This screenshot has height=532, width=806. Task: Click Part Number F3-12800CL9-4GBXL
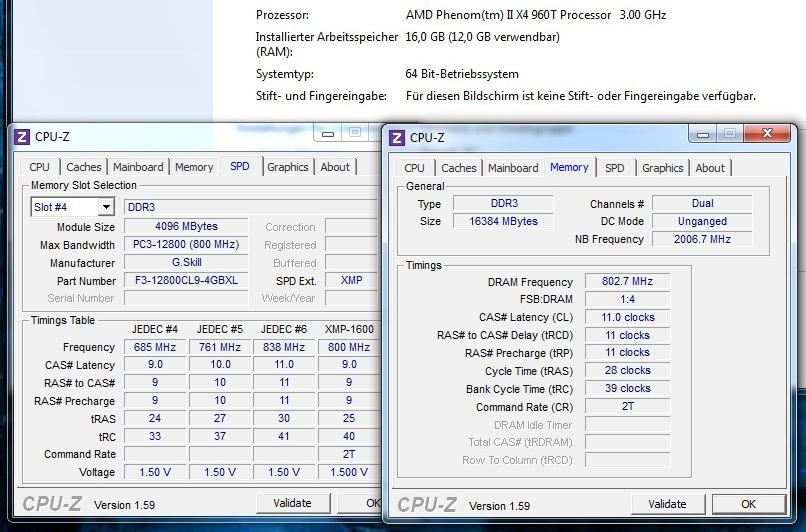[x=186, y=281]
